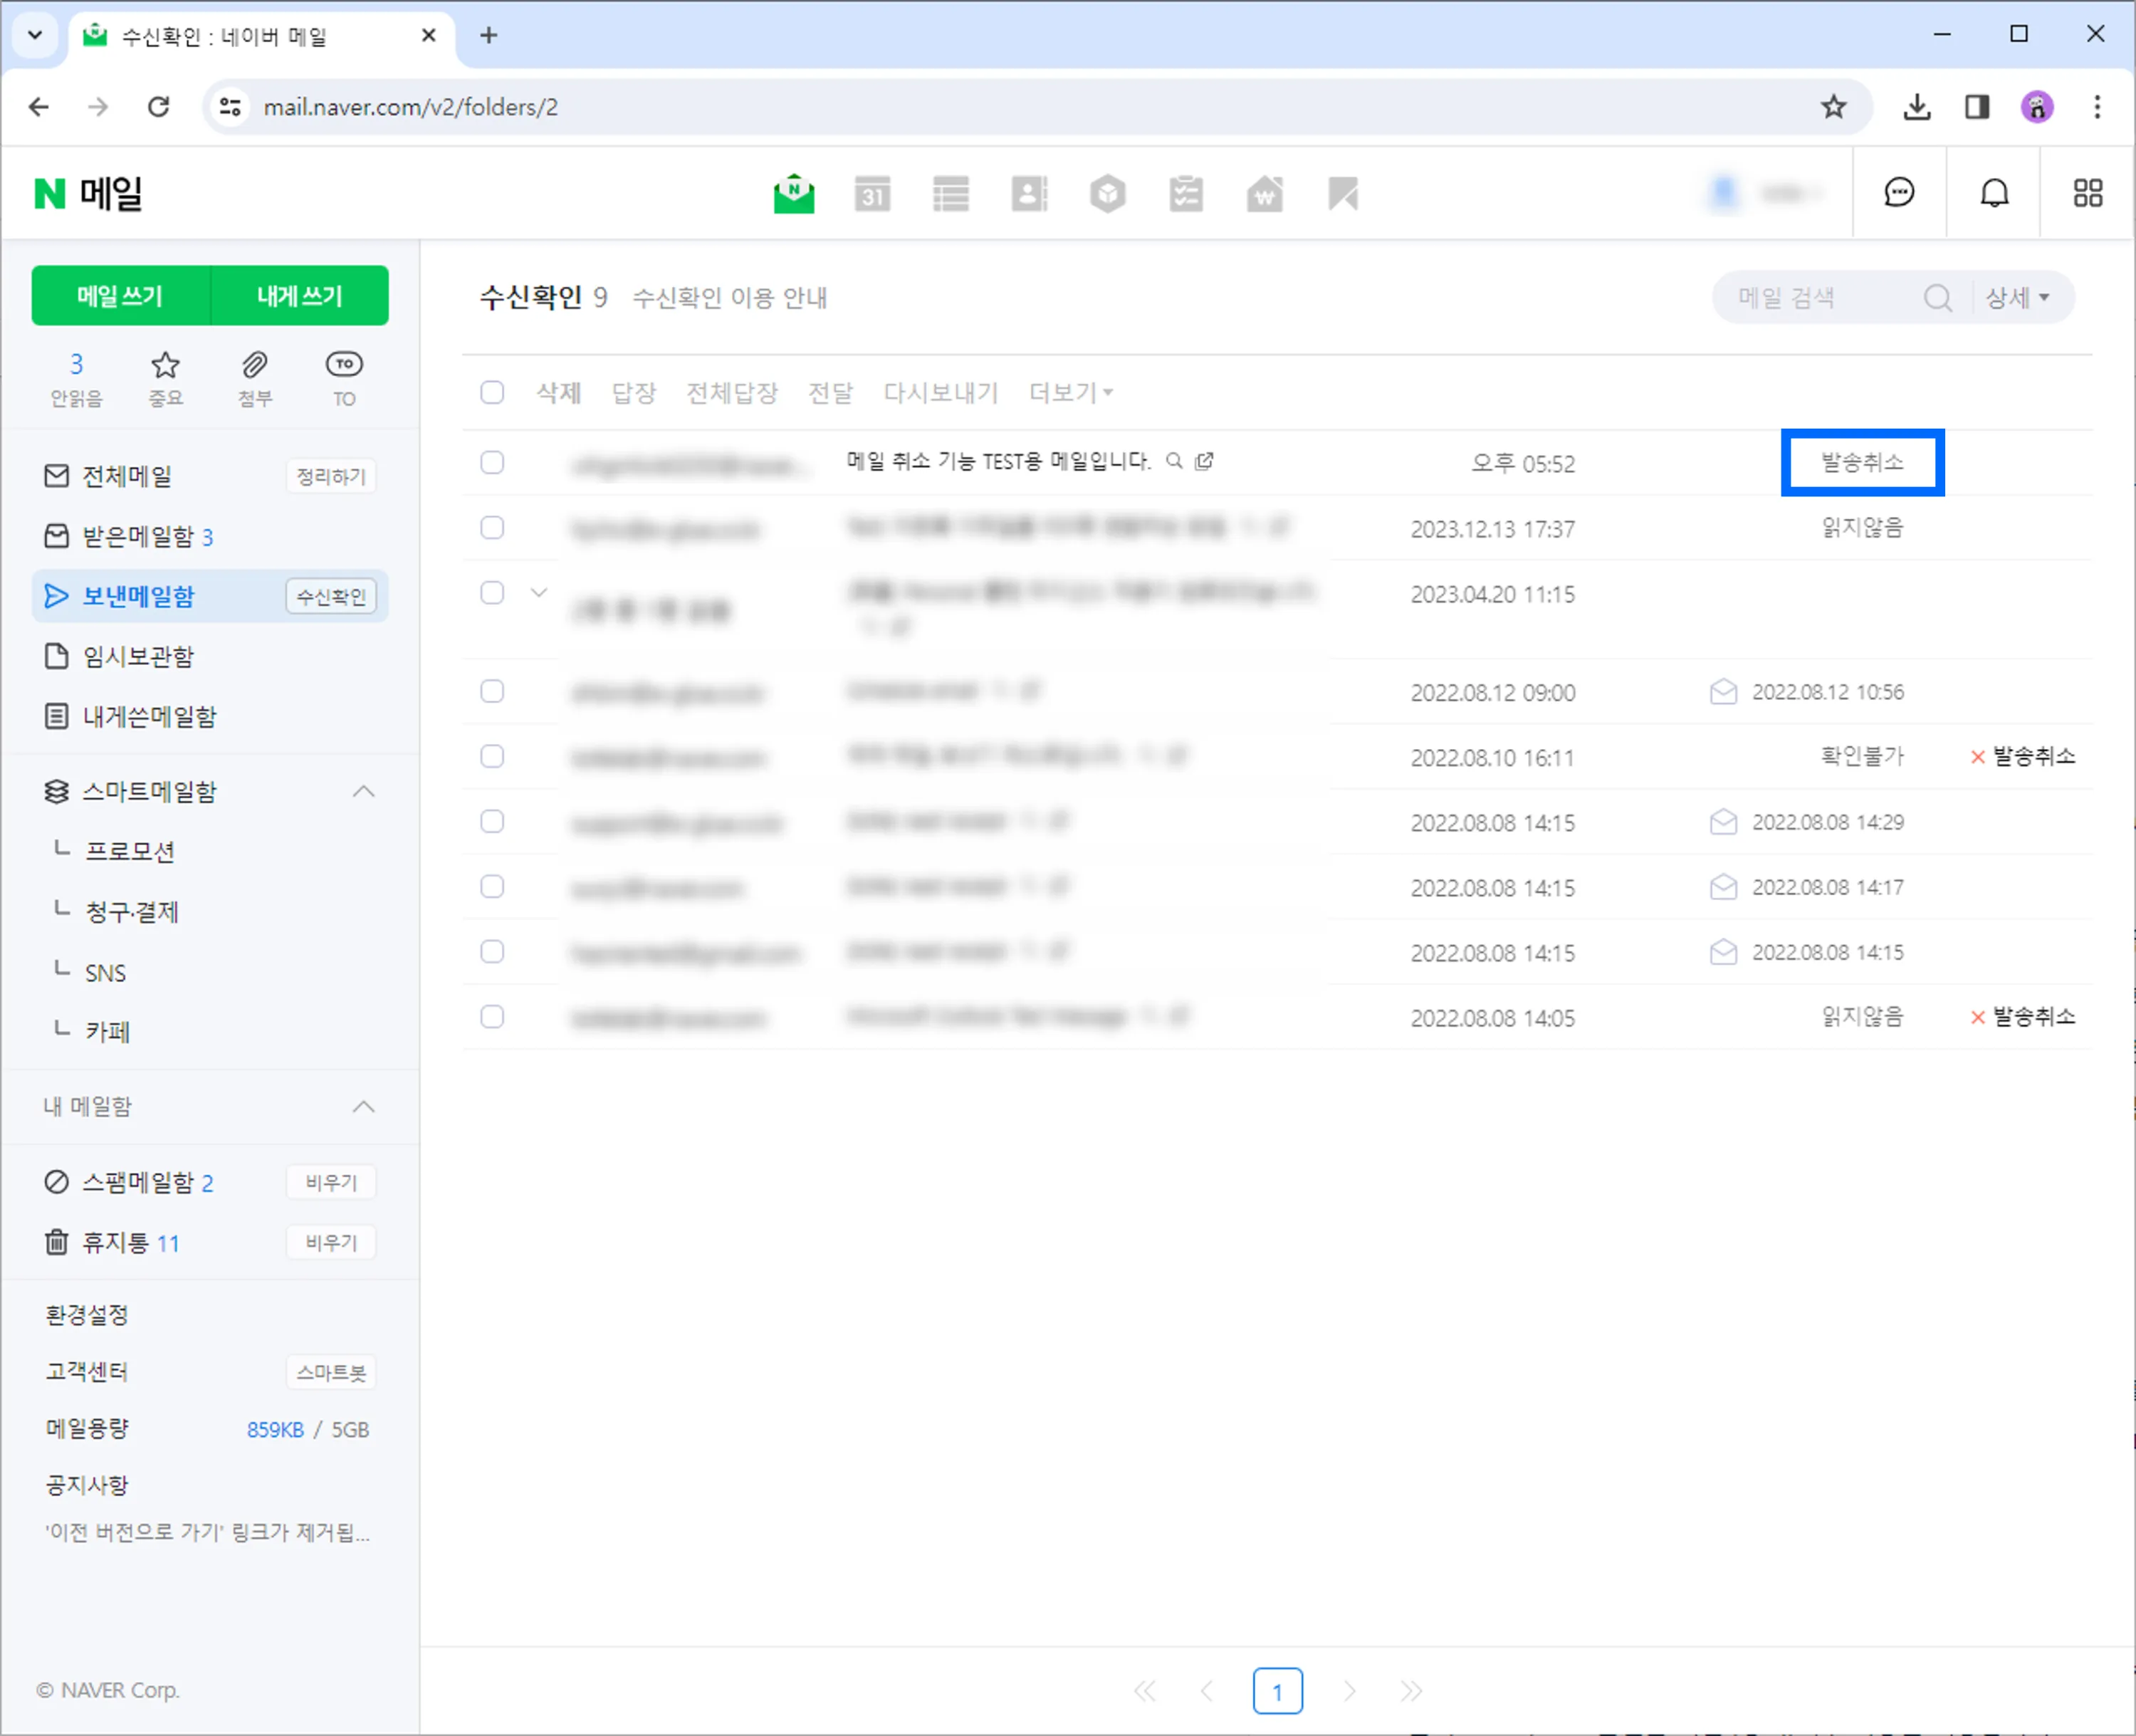Image resolution: width=2136 pixels, height=1736 pixels.
Task: Click the highlighted 발송취소 button
Action: tap(1862, 463)
